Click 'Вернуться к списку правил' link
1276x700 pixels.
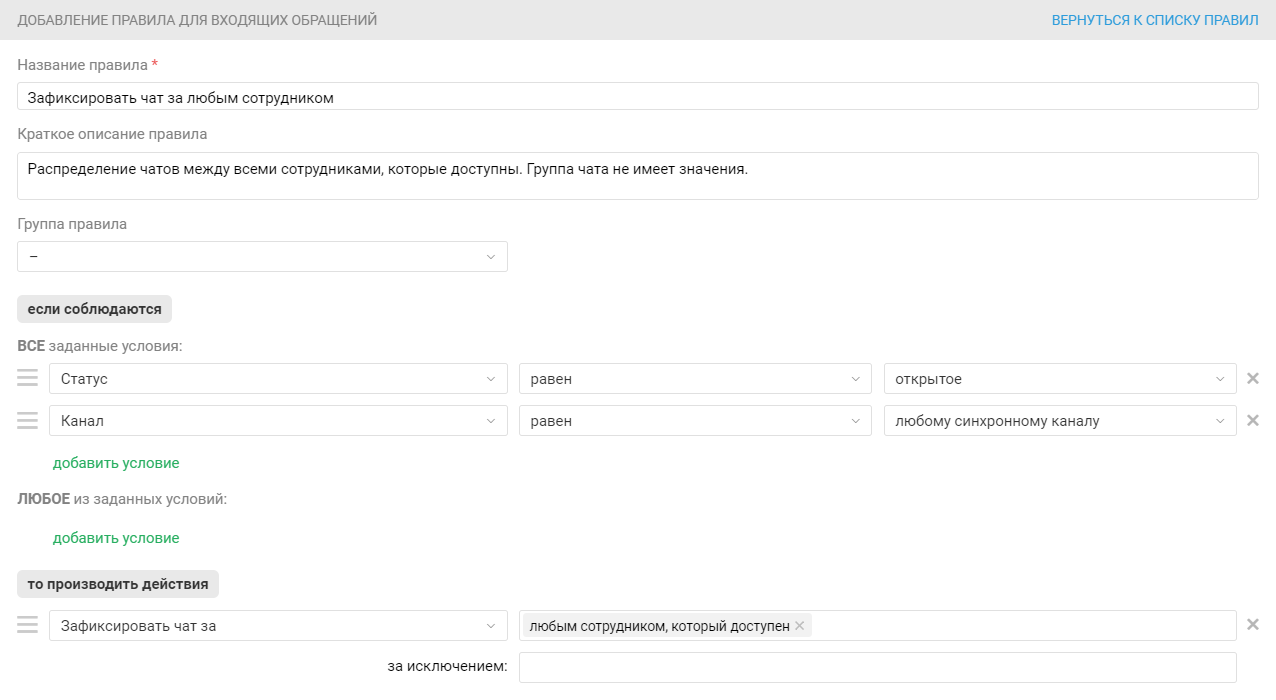pos(1154,20)
